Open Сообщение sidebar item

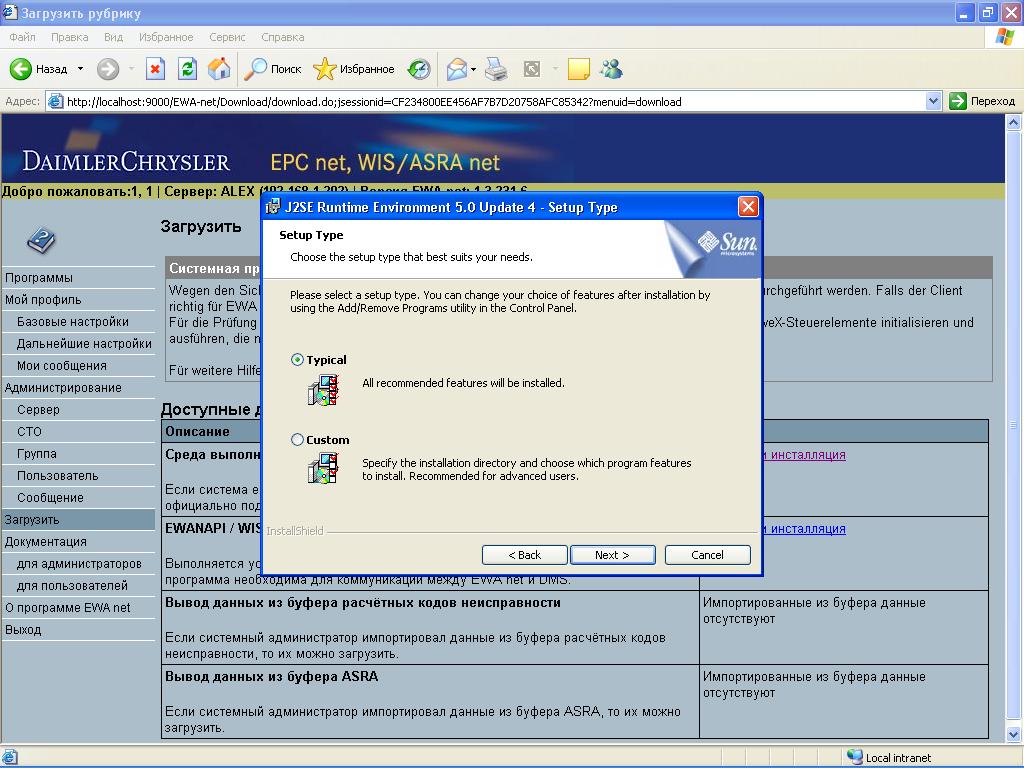(50, 498)
